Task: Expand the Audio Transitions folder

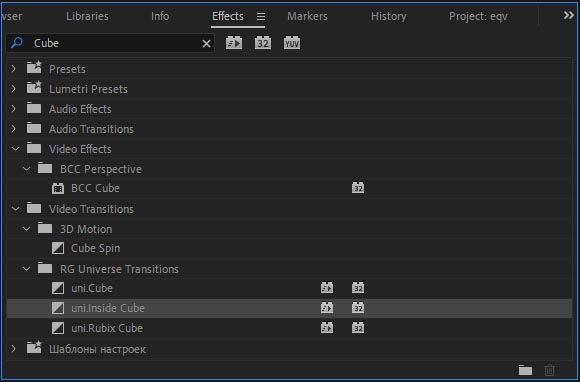Action: (14, 129)
